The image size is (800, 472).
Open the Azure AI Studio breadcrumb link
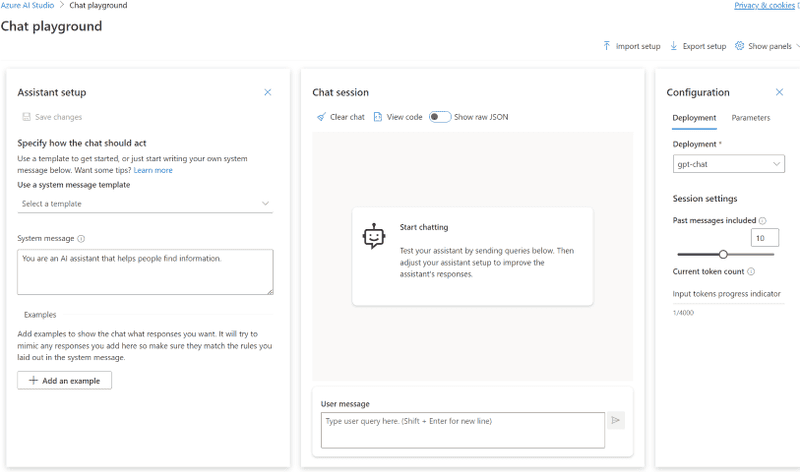pos(27,5)
